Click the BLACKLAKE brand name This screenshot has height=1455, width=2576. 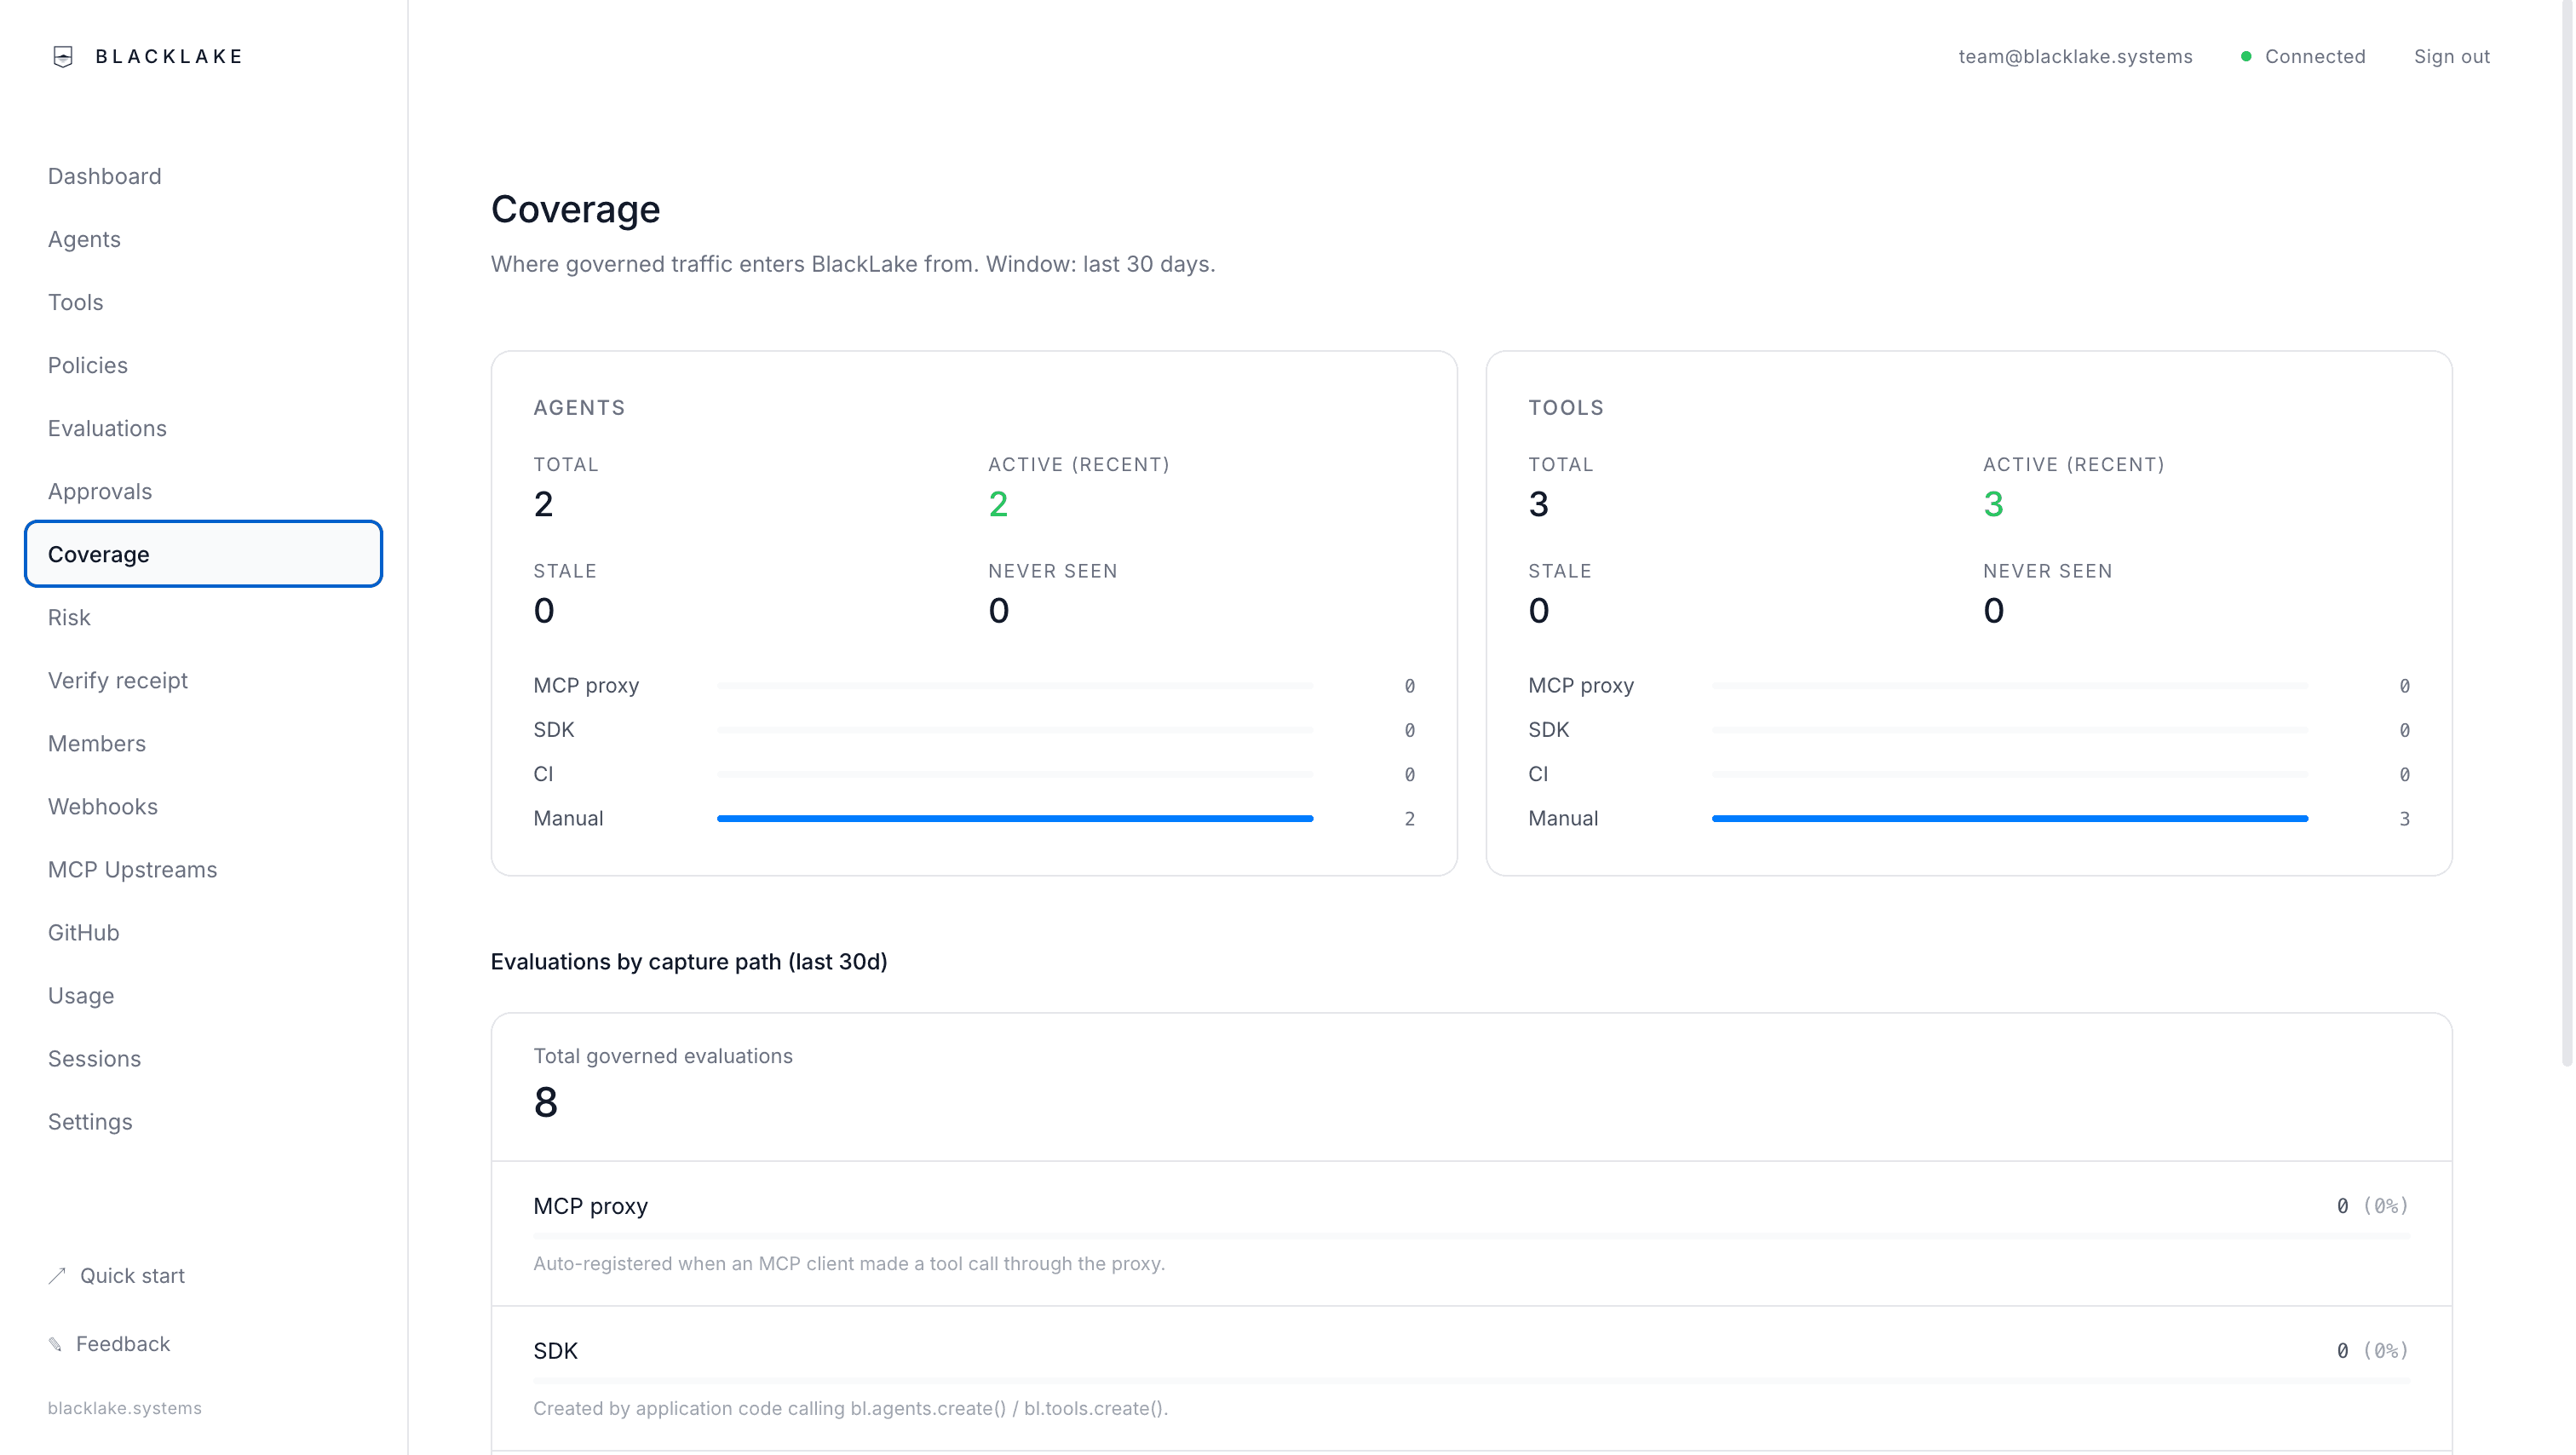[x=169, y=57]
